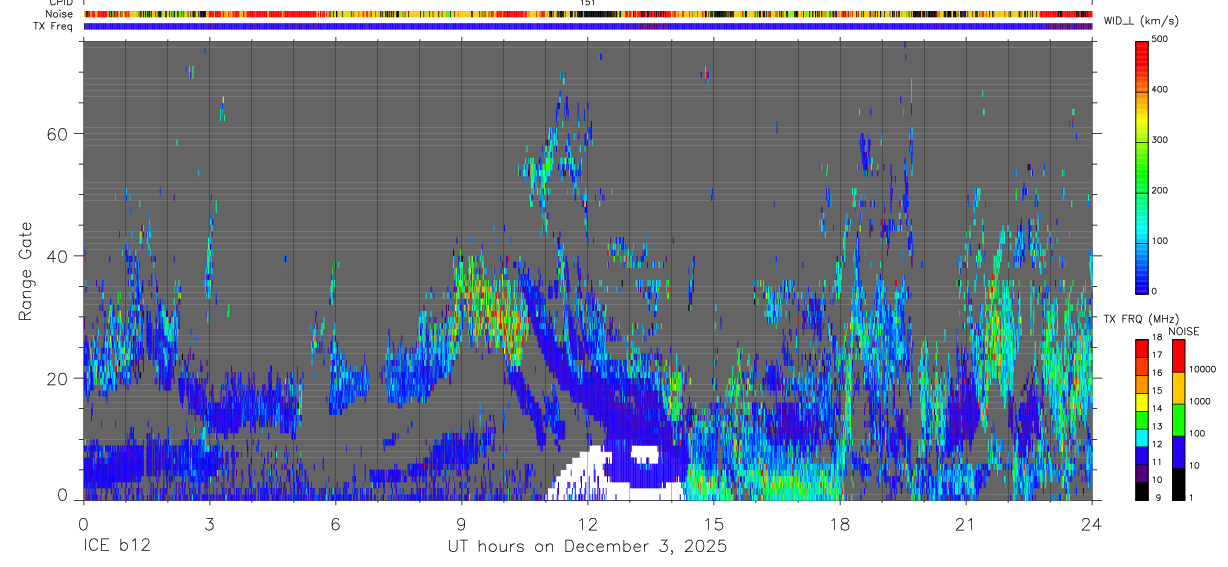Pick the green swatch in NOISE legend

tap(1179, 420)
